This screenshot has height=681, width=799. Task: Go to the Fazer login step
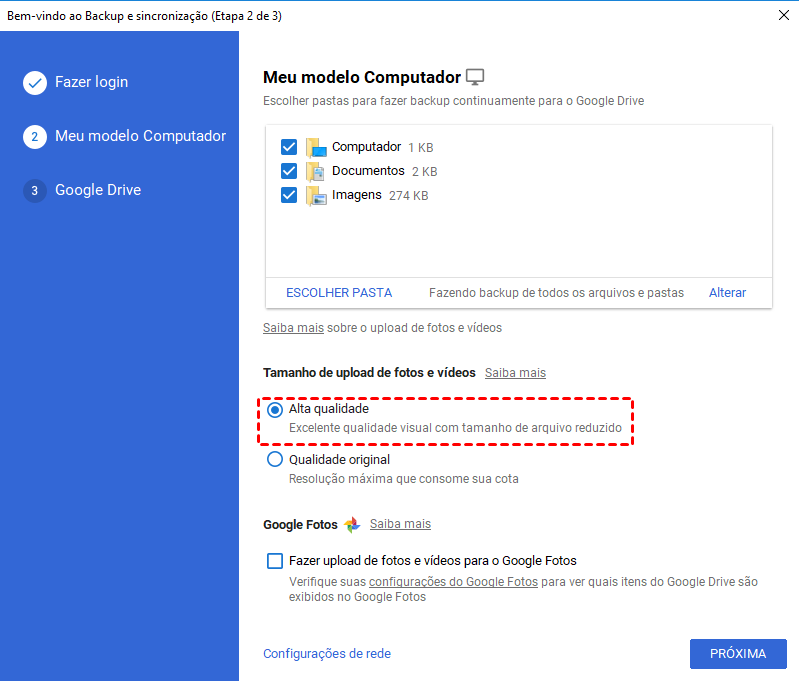click(91, 82)
